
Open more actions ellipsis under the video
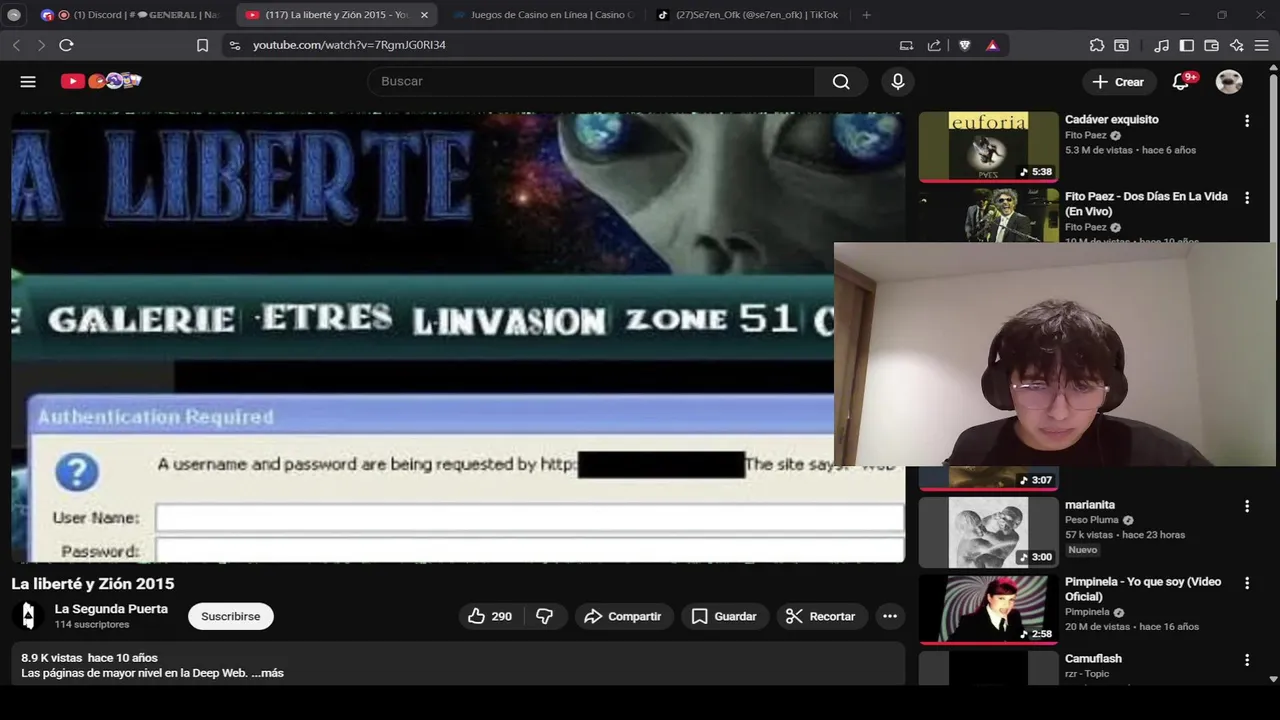(890, 616)
